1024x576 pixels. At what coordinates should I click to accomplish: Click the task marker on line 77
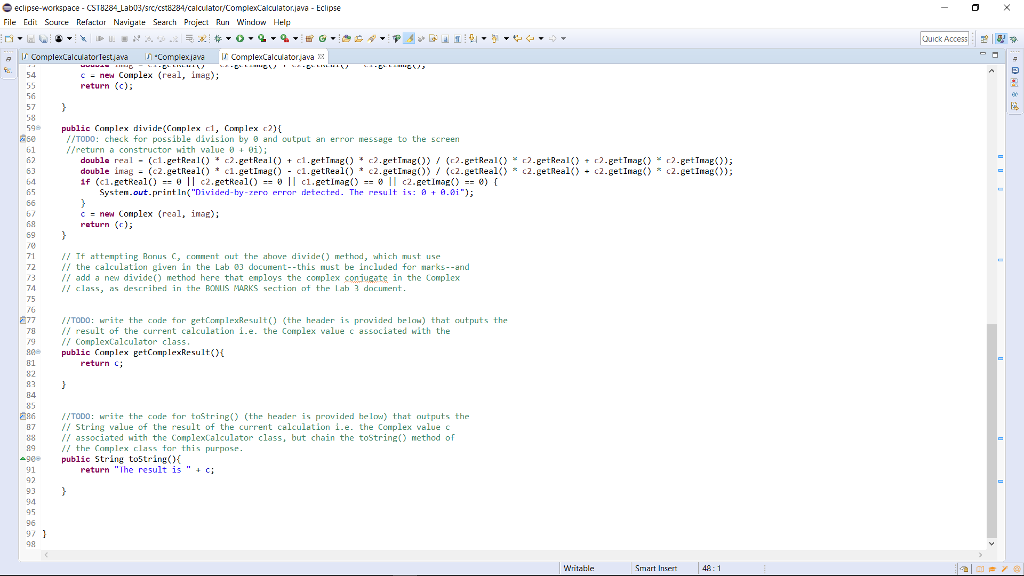23,321
